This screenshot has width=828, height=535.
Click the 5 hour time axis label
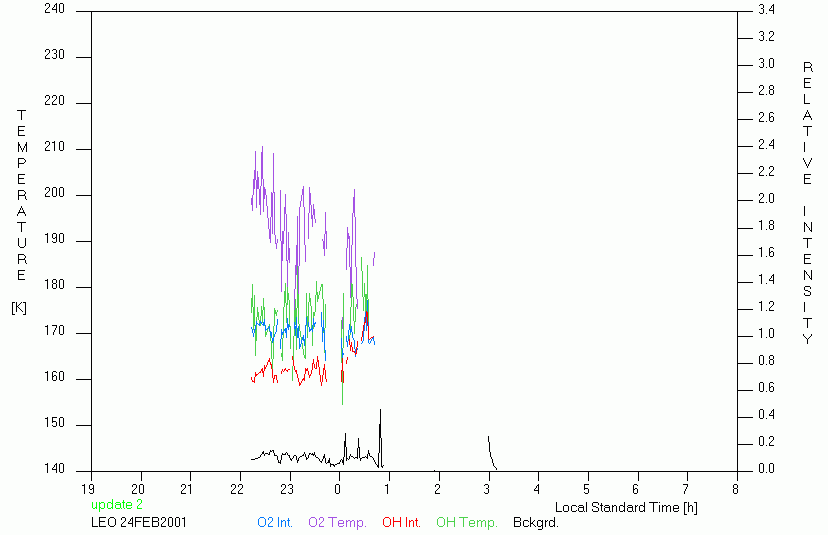[x=586, y=489]
